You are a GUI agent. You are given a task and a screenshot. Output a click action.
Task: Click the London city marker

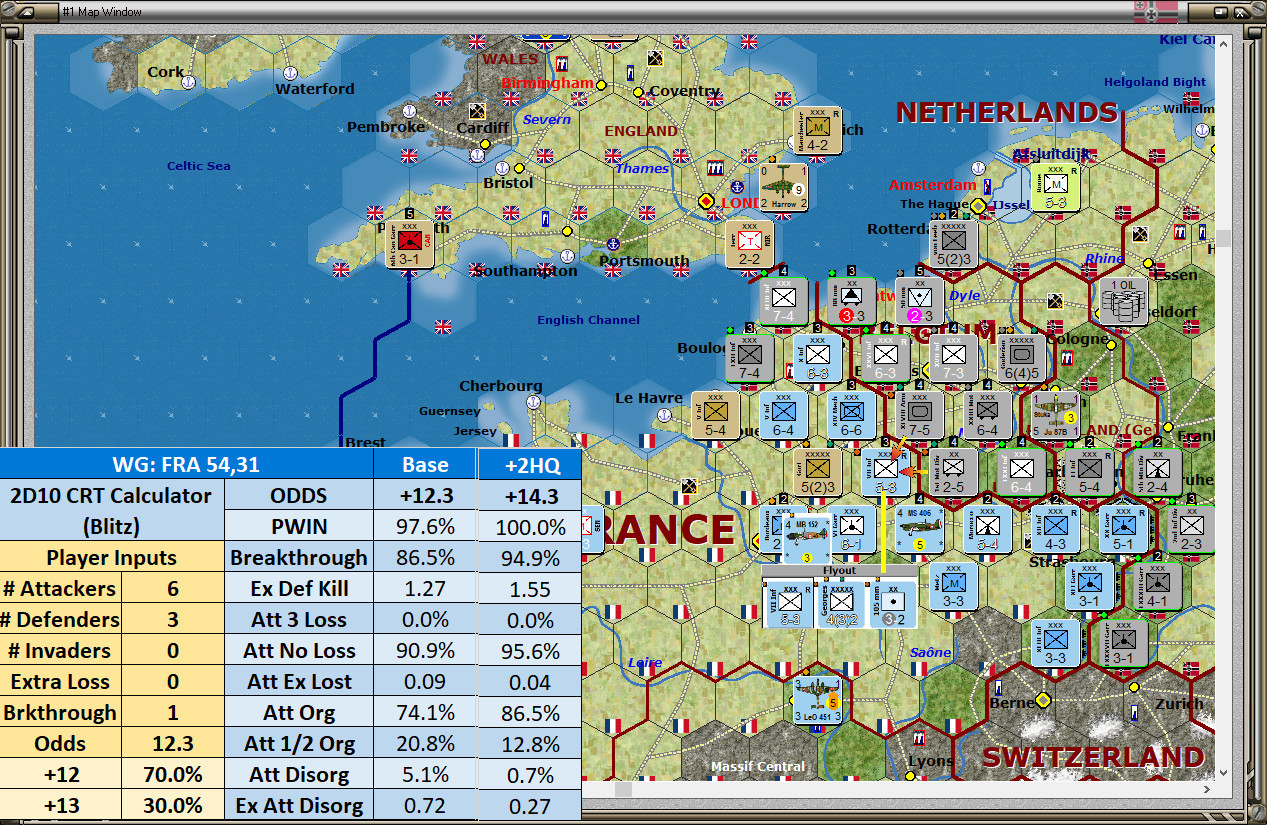706,201
